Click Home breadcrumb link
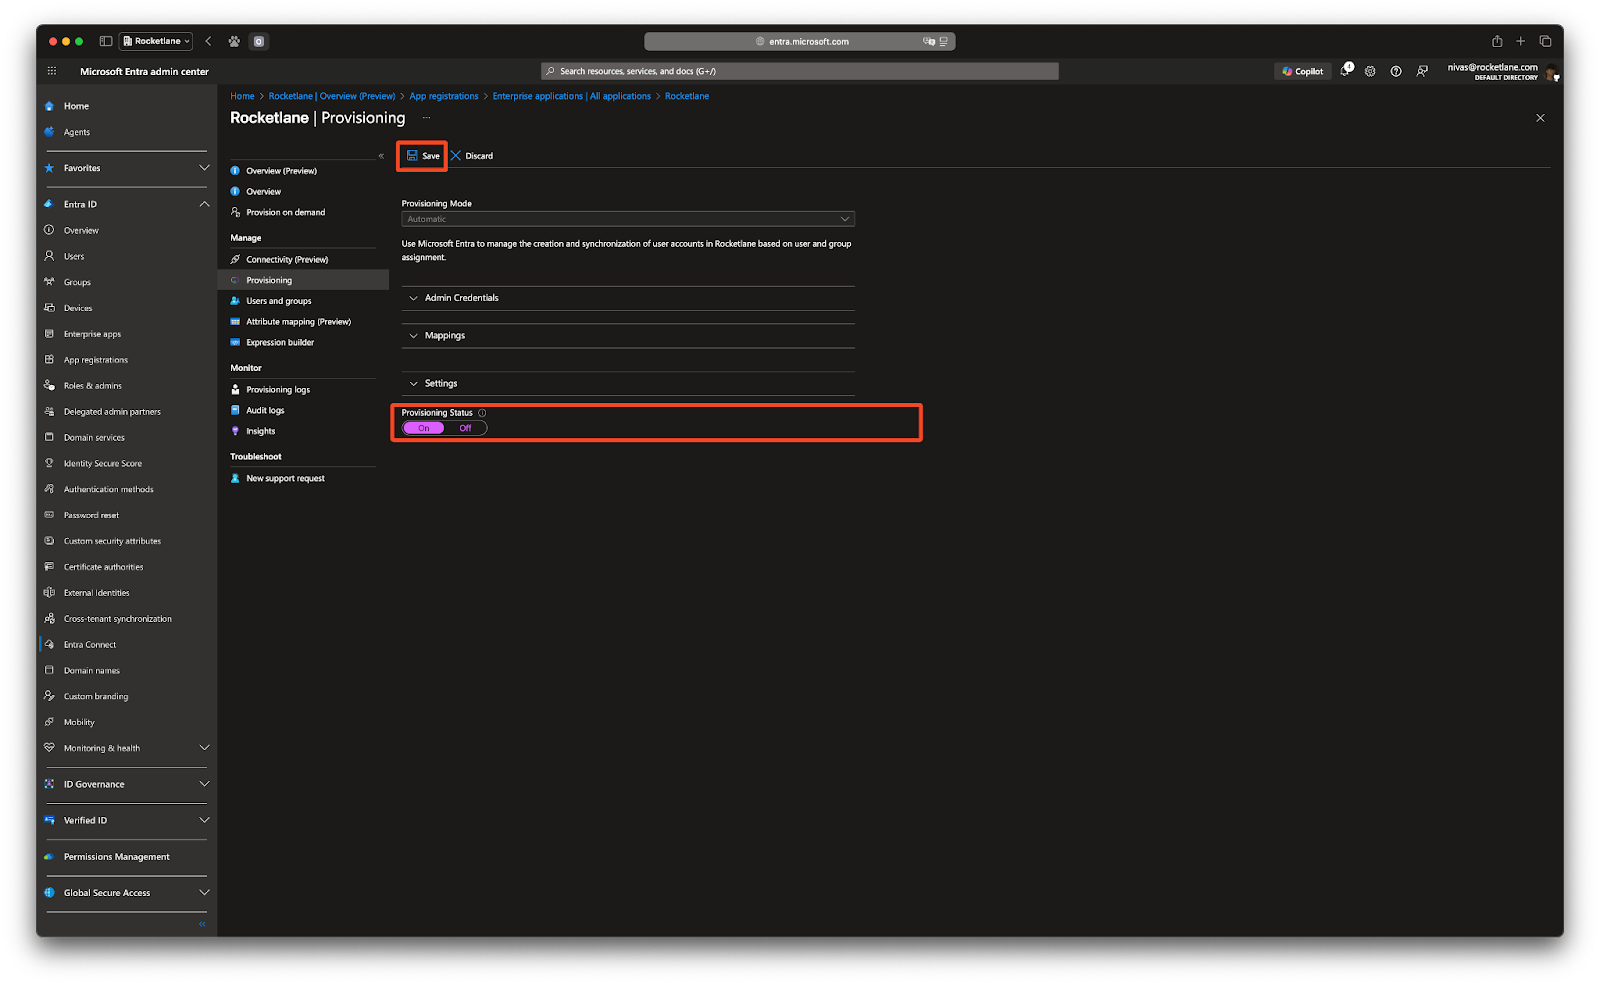 click(242, 96)
